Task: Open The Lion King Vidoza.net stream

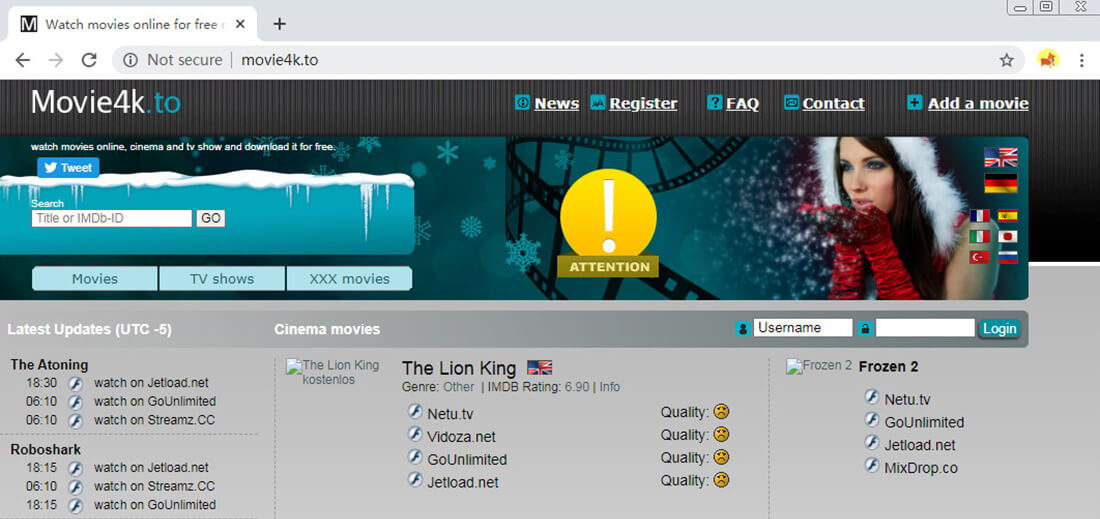Action: click(x=461, y=437)
